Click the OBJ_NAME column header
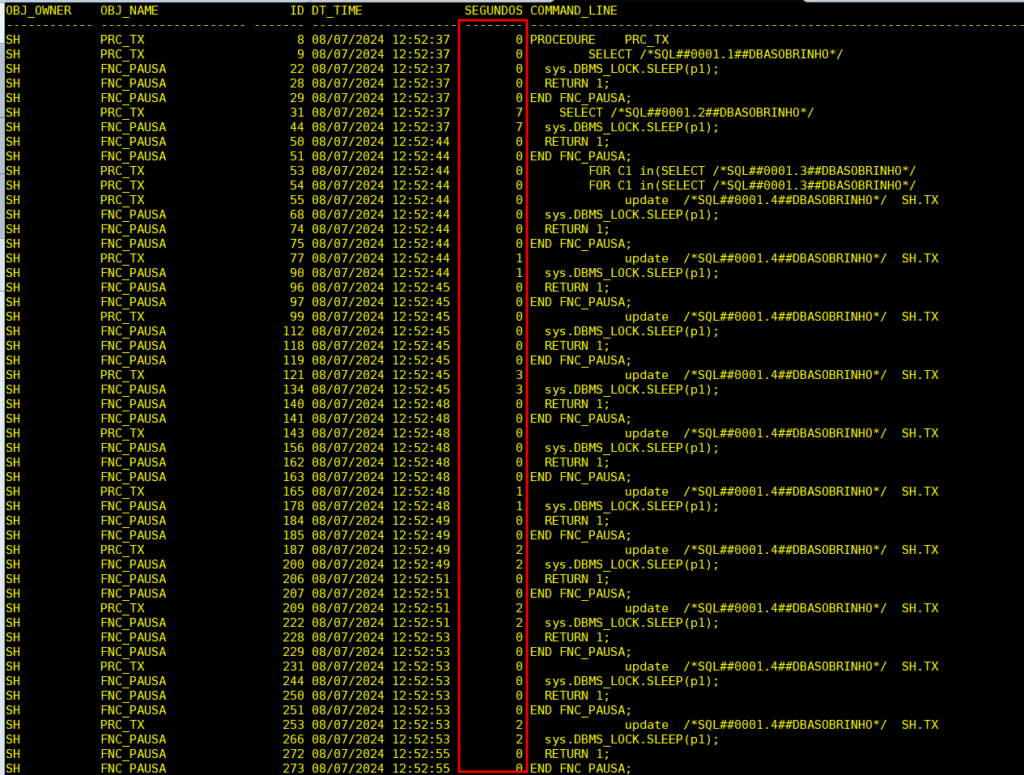 pos(129,10)
